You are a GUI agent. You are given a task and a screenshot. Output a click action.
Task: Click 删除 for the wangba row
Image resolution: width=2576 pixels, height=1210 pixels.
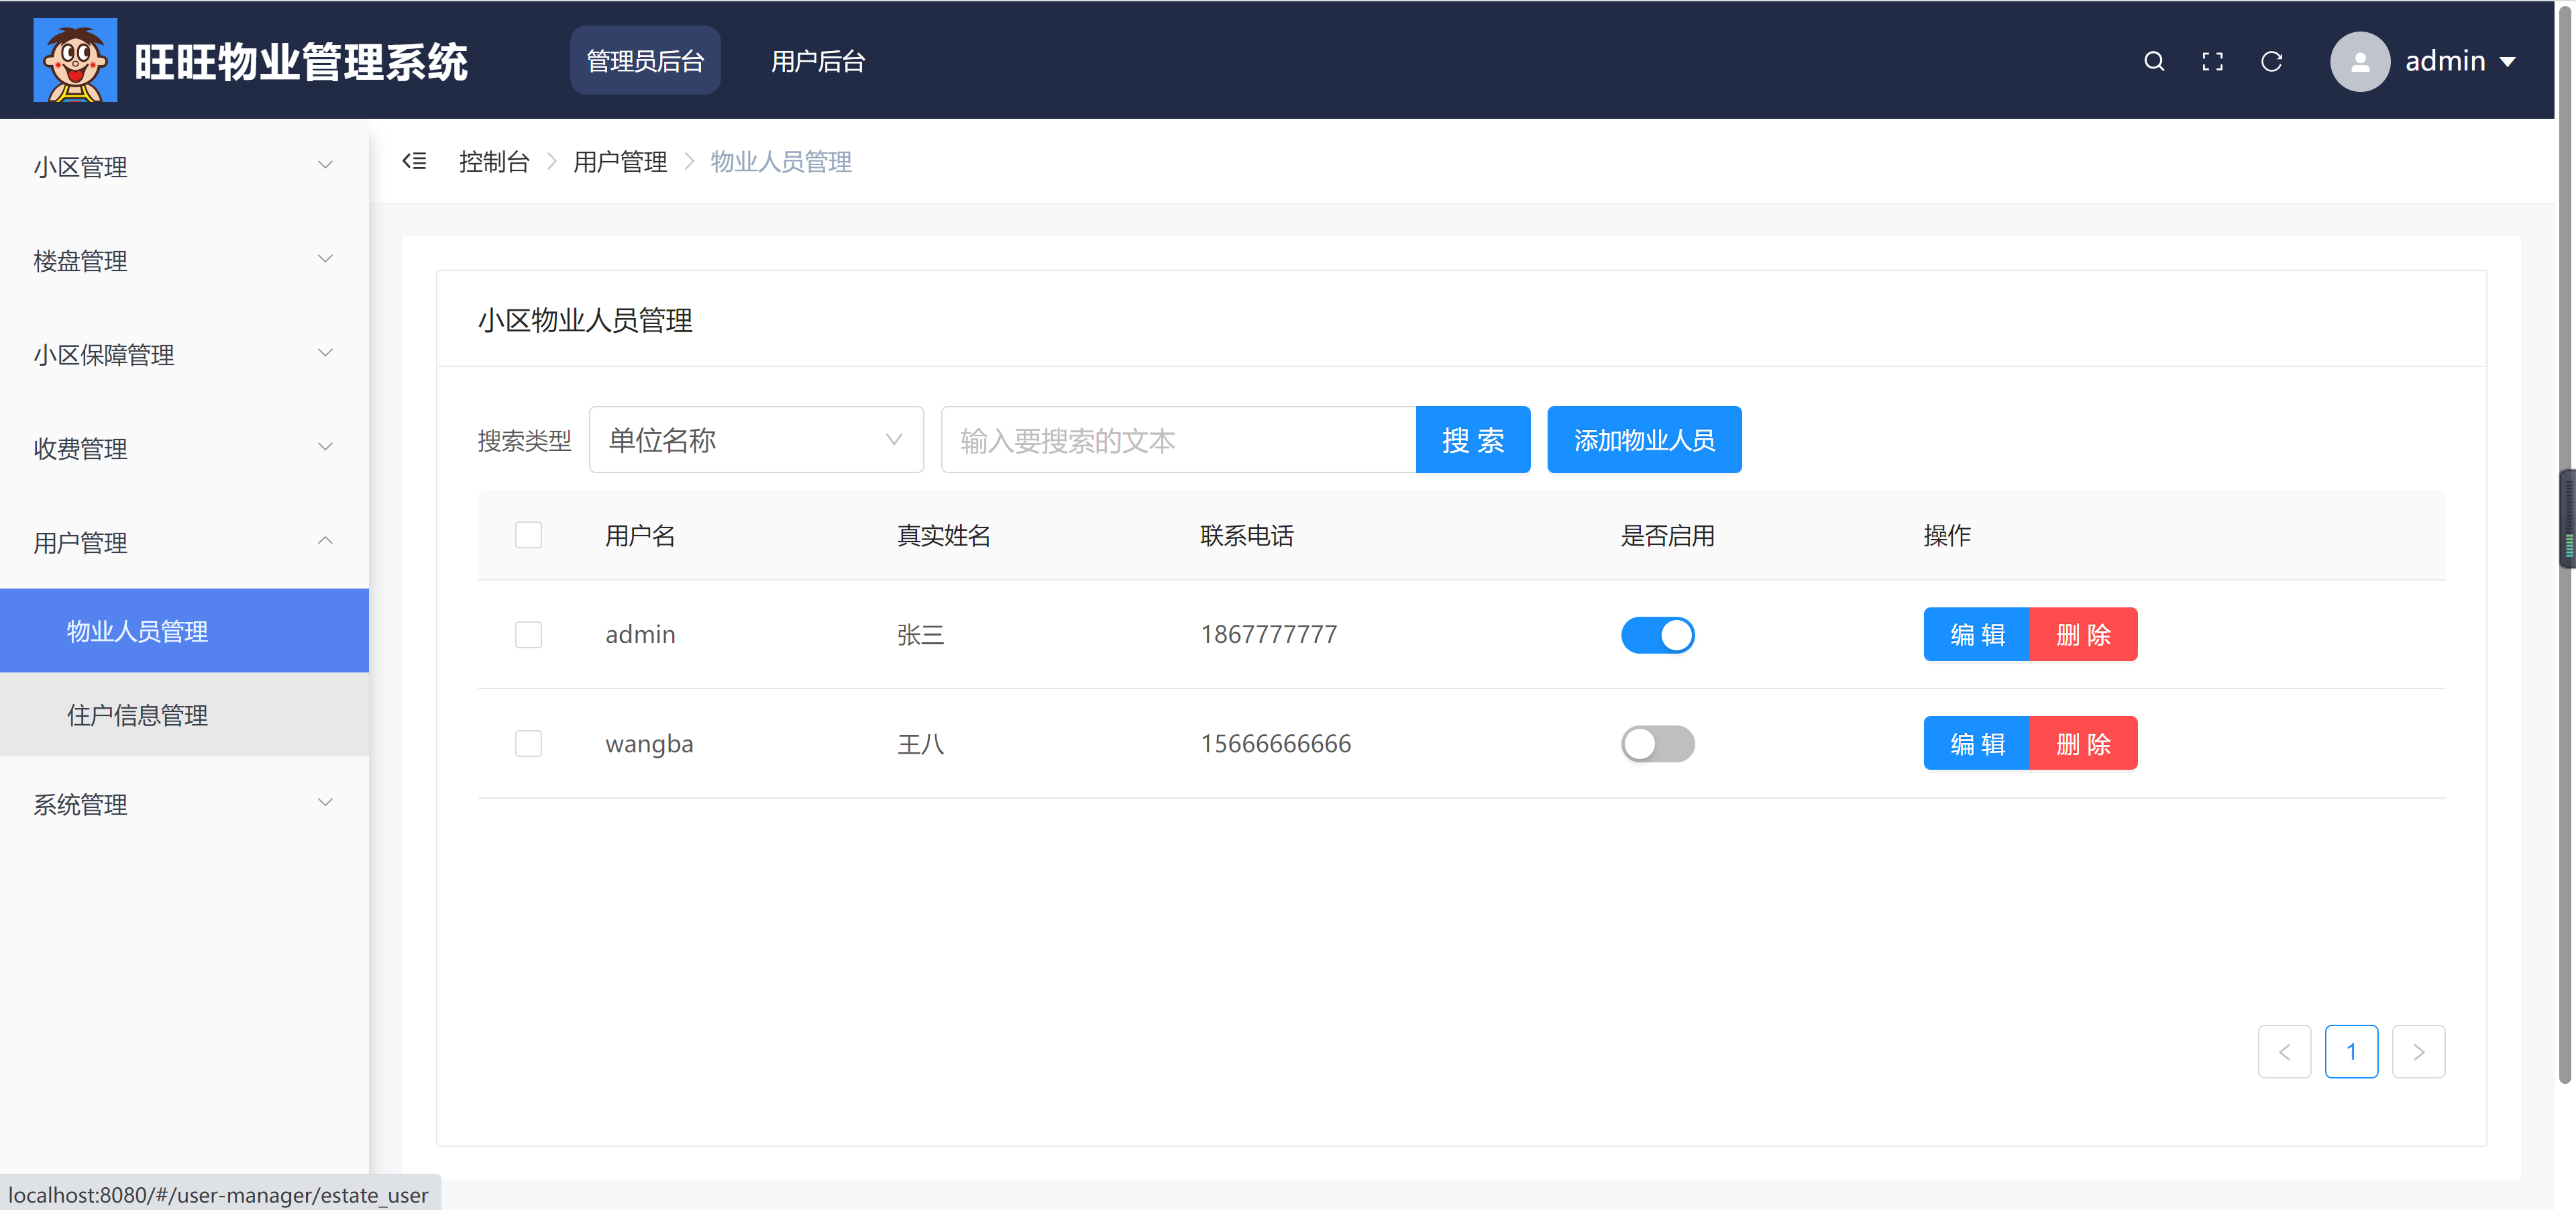click(x=2083, y=743)
